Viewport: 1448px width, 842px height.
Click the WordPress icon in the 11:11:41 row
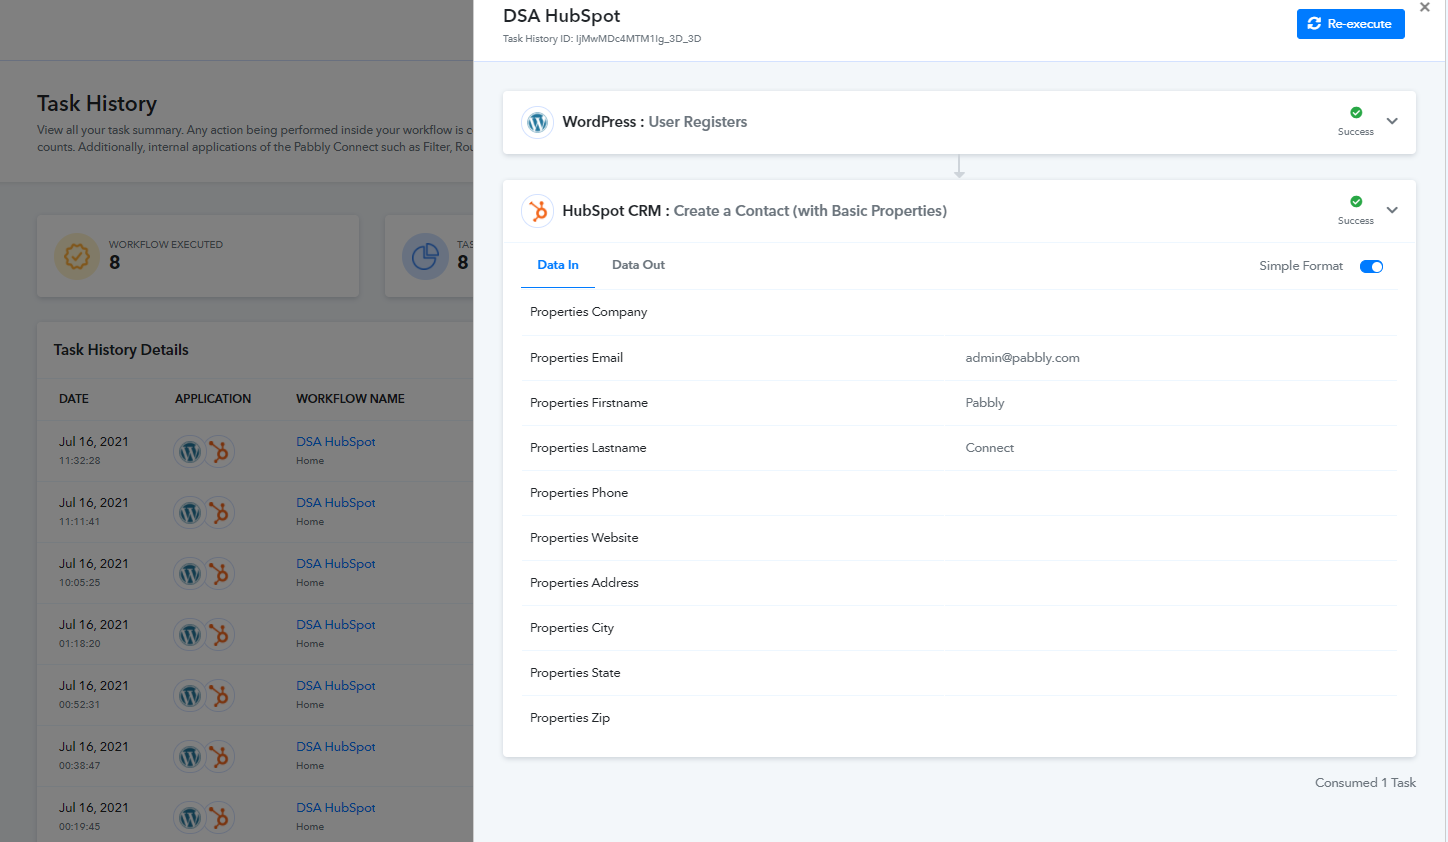(x=190, y=513)
